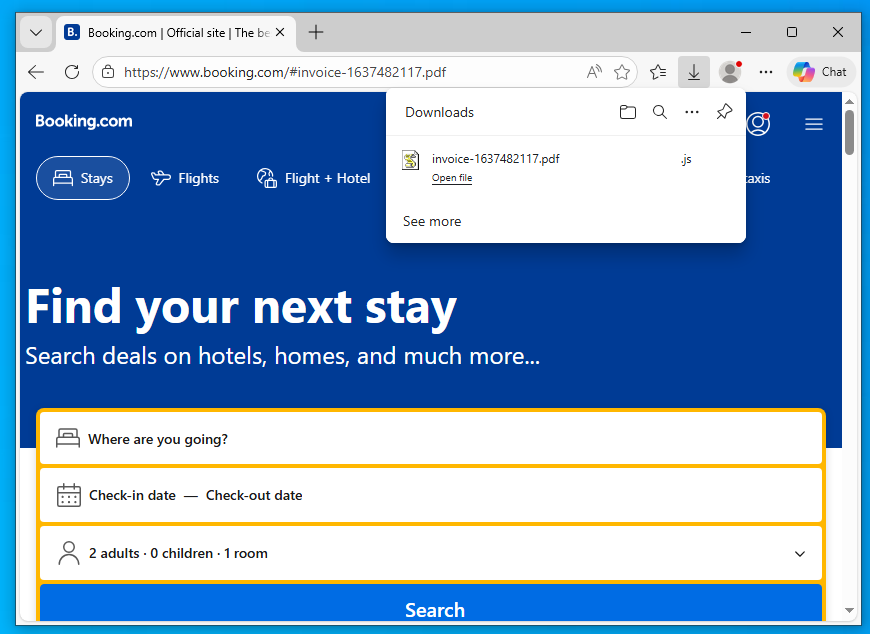Click Open file link under invoice

pos(452,178)
